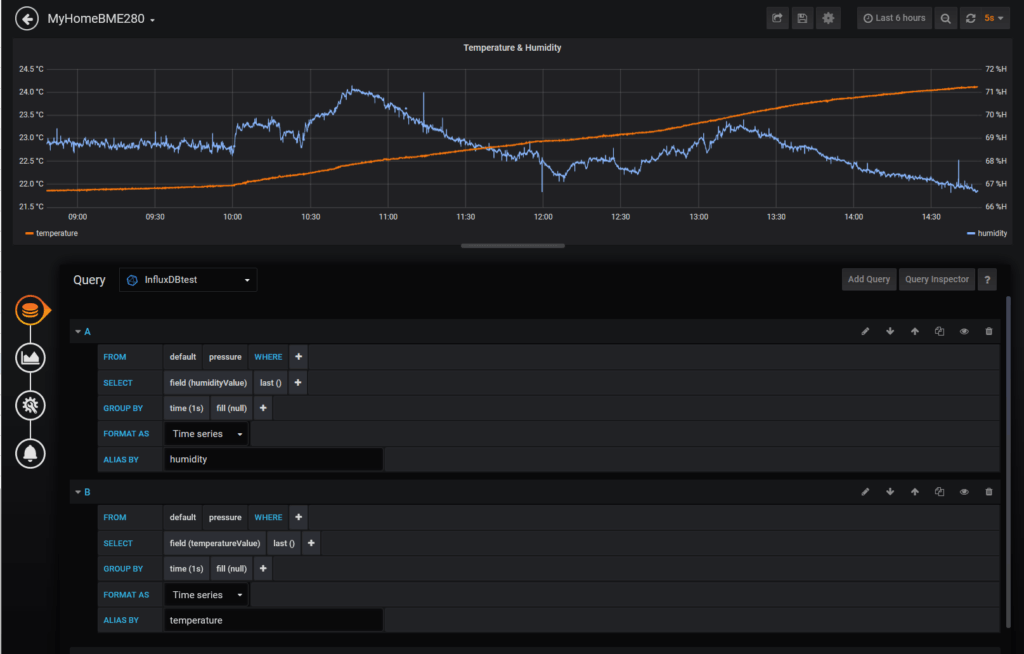Delete query A with trash icon
Screen dimensions: 1024x654
(989, 331)
